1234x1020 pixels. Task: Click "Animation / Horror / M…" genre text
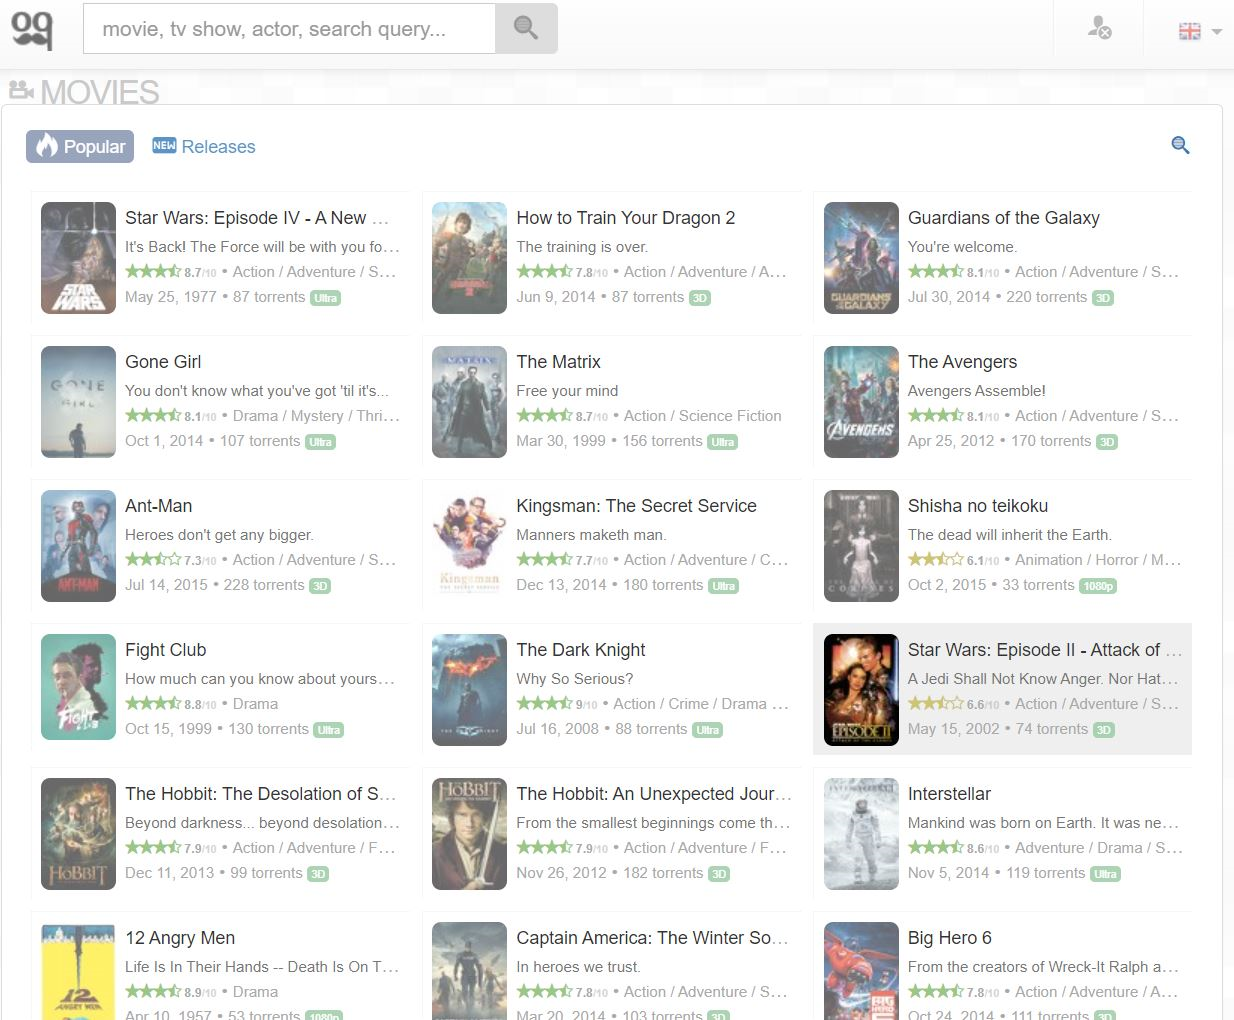click(x=1098, y=560)
